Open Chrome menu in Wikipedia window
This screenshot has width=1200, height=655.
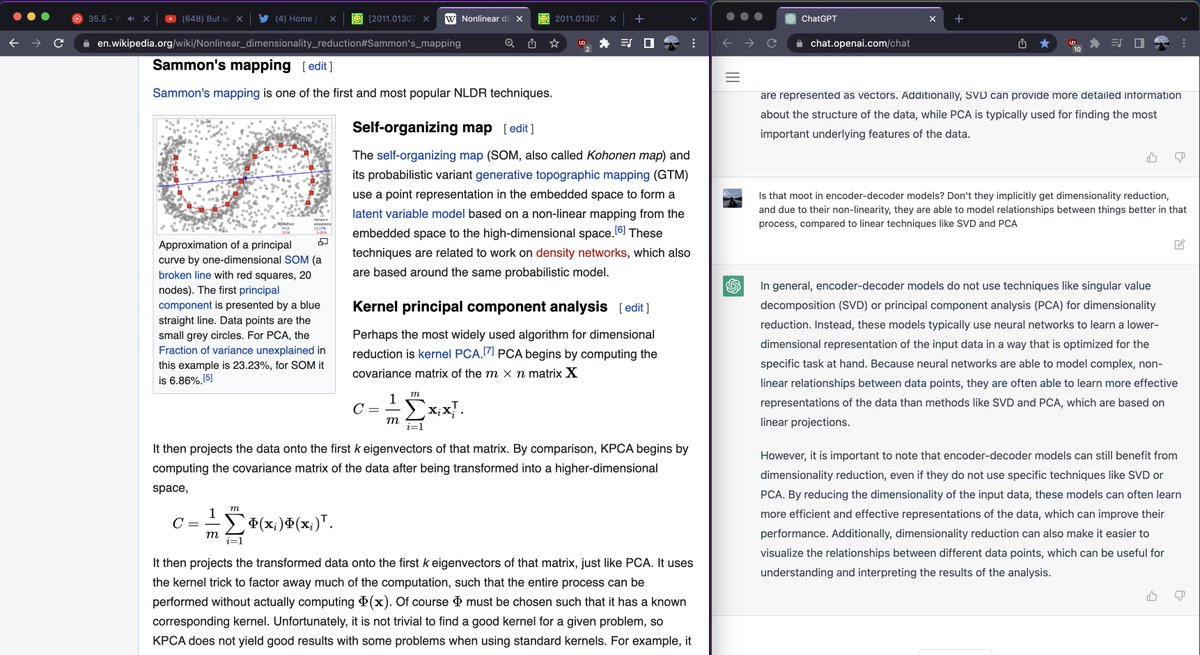coord(694,43)
